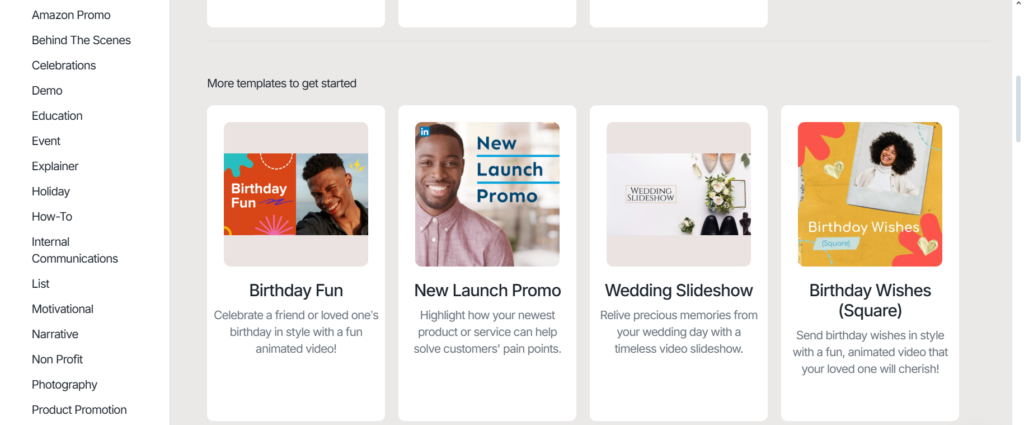Open the Holiday category
The image size is (1024, 425).
(x=51, y=192)
